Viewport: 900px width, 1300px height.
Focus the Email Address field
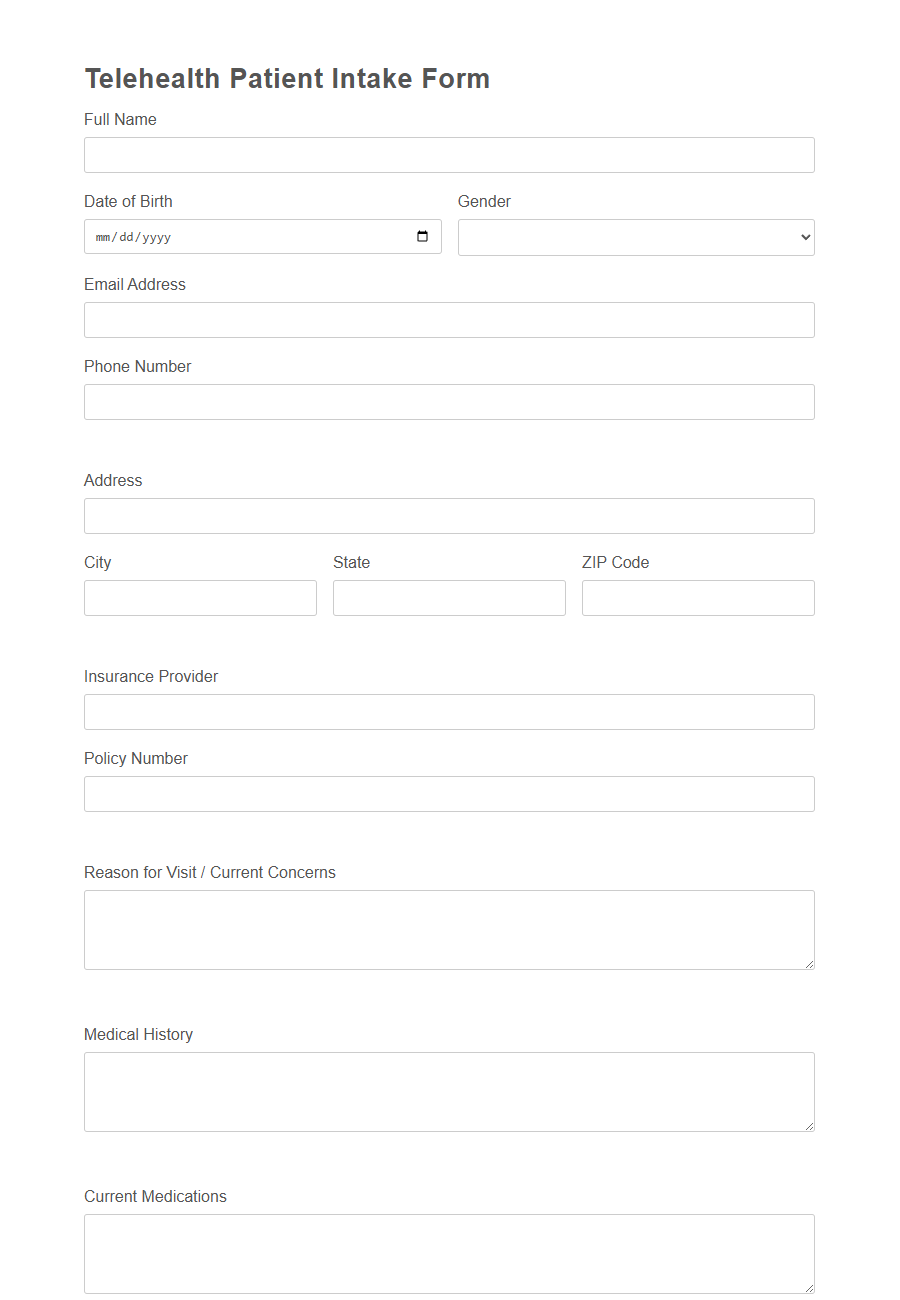[x=448, y=319]
